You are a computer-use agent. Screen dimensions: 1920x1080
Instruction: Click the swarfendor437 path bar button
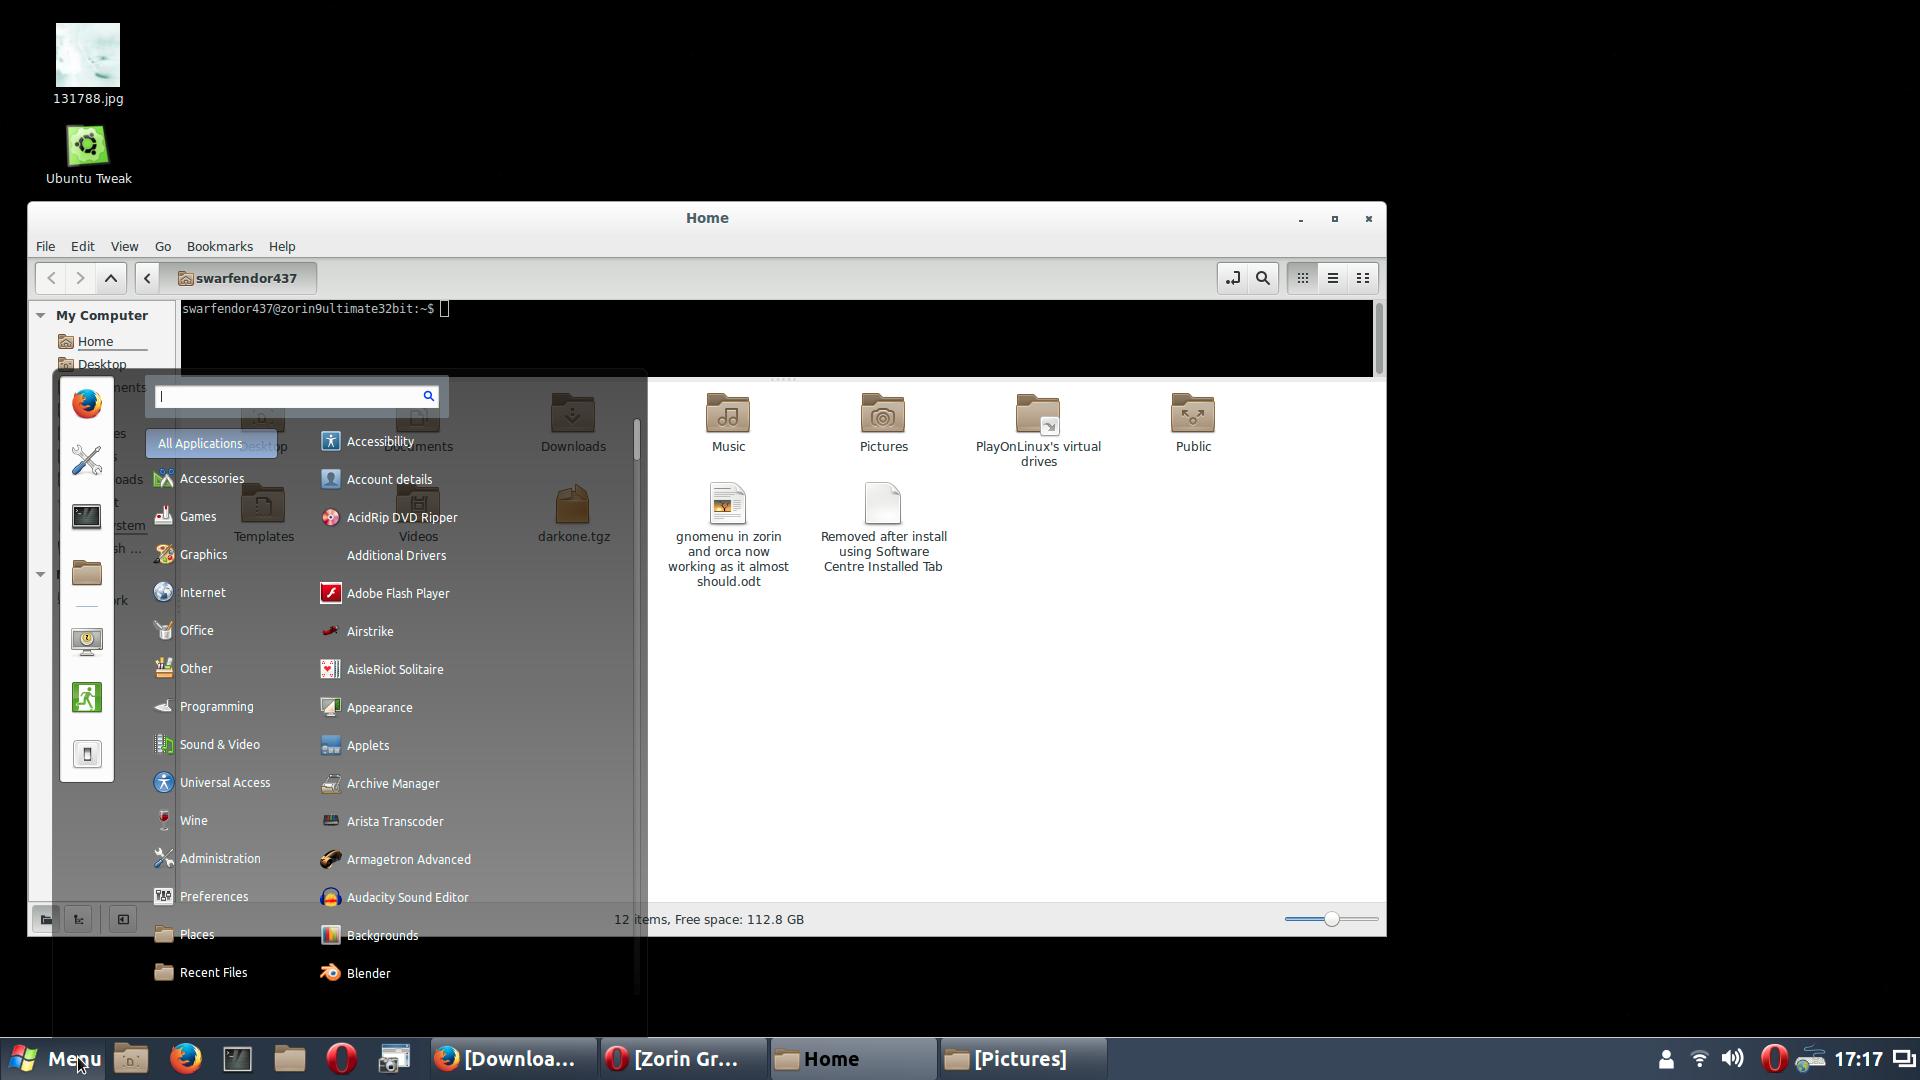pyautogui.click(x=238, y=278)
